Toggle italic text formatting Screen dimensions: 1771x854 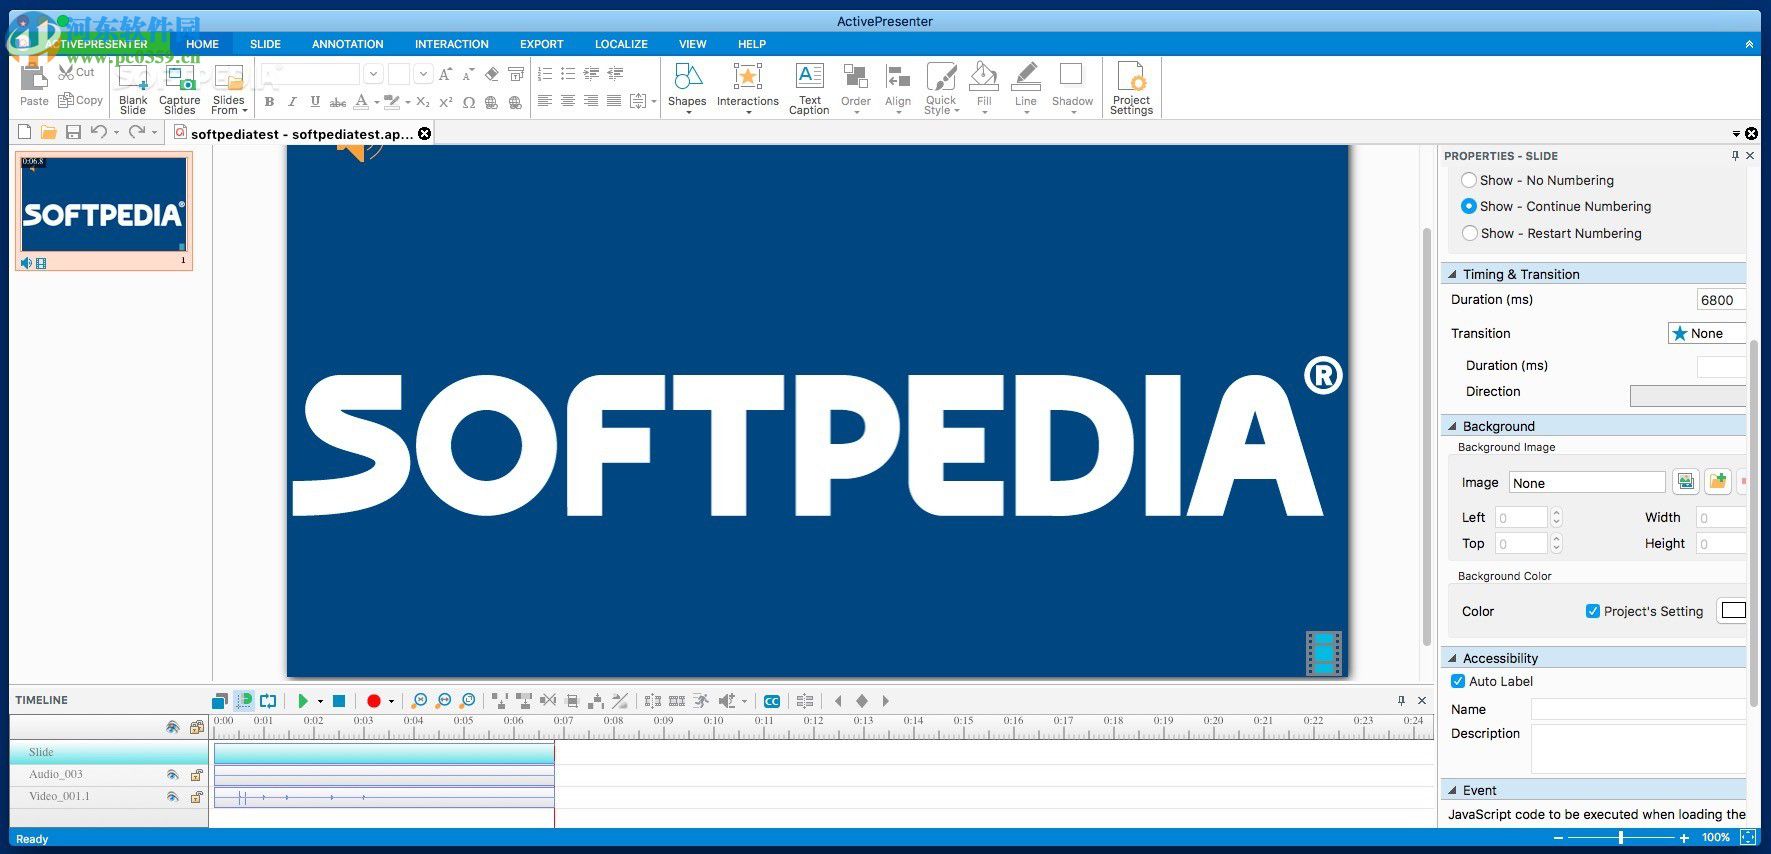tap(292, 102)
